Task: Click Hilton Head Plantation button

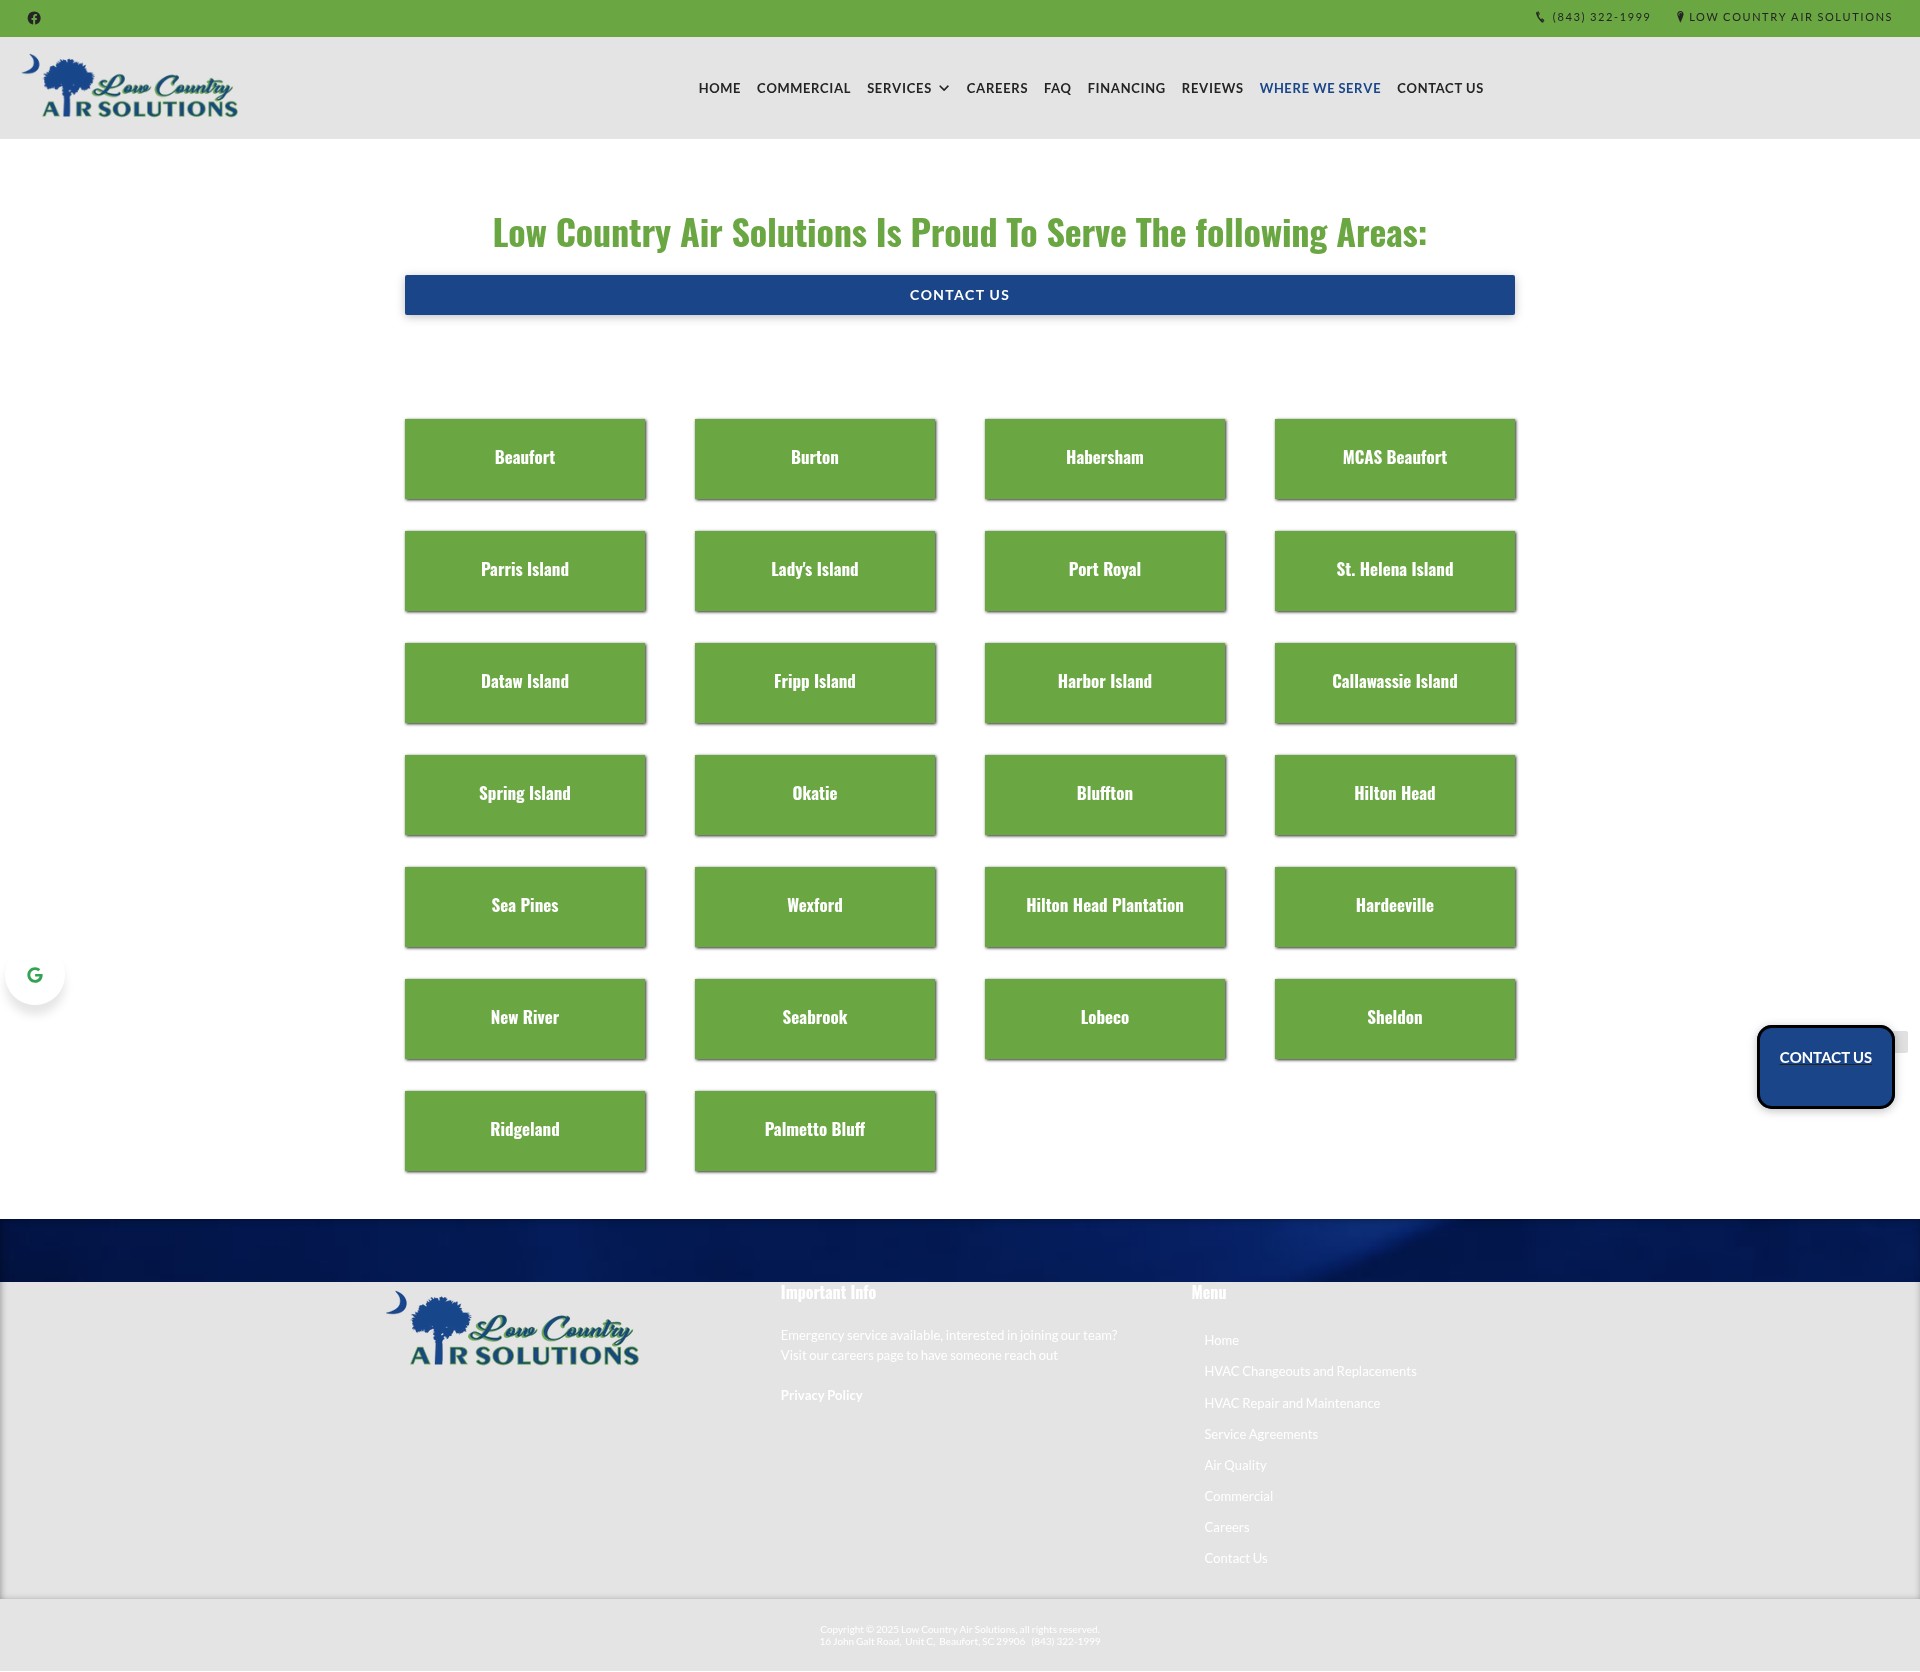Action: pos(1105,907)
